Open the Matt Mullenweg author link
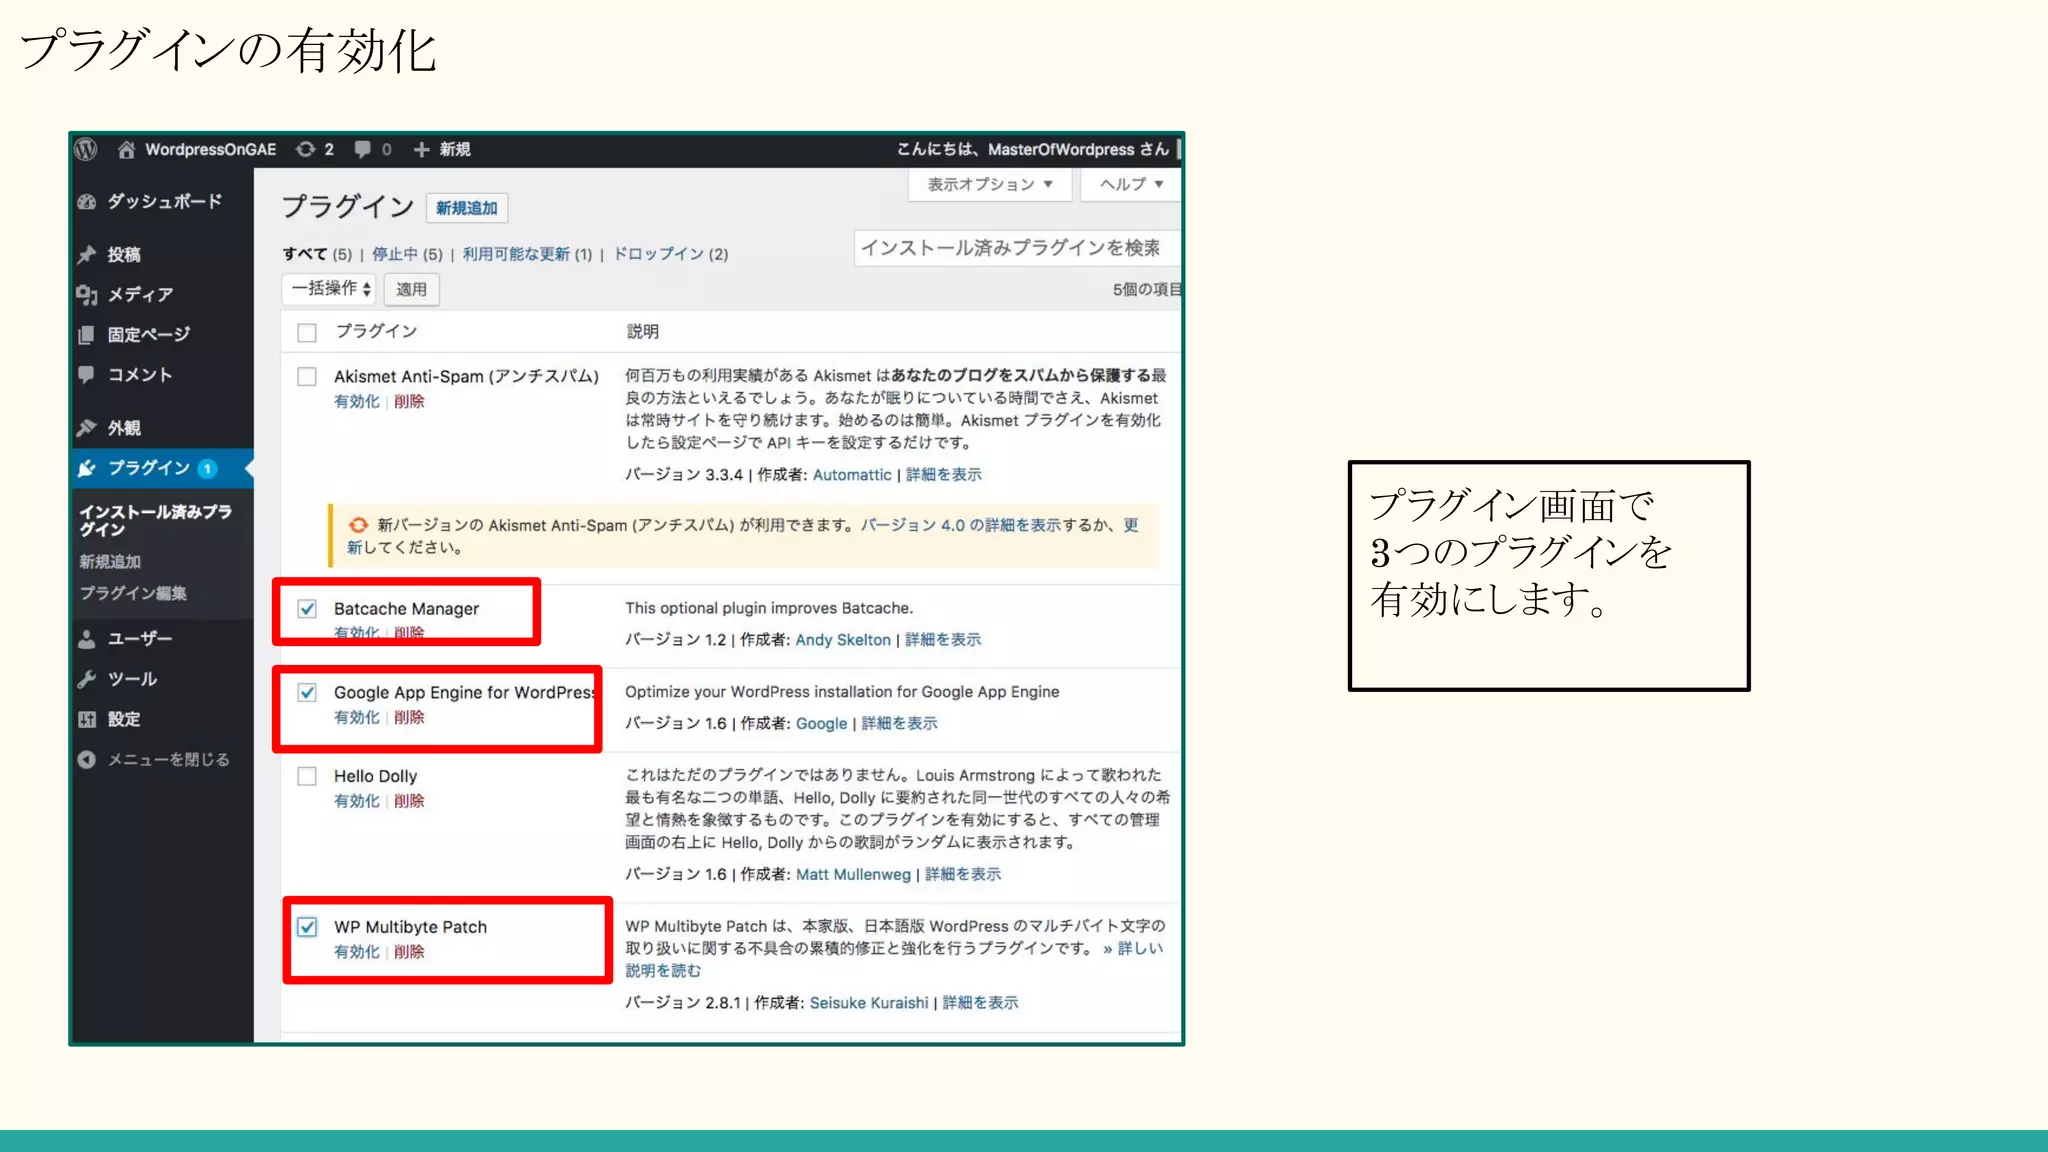This screenshot has width=2048, height=1152. 853,874
